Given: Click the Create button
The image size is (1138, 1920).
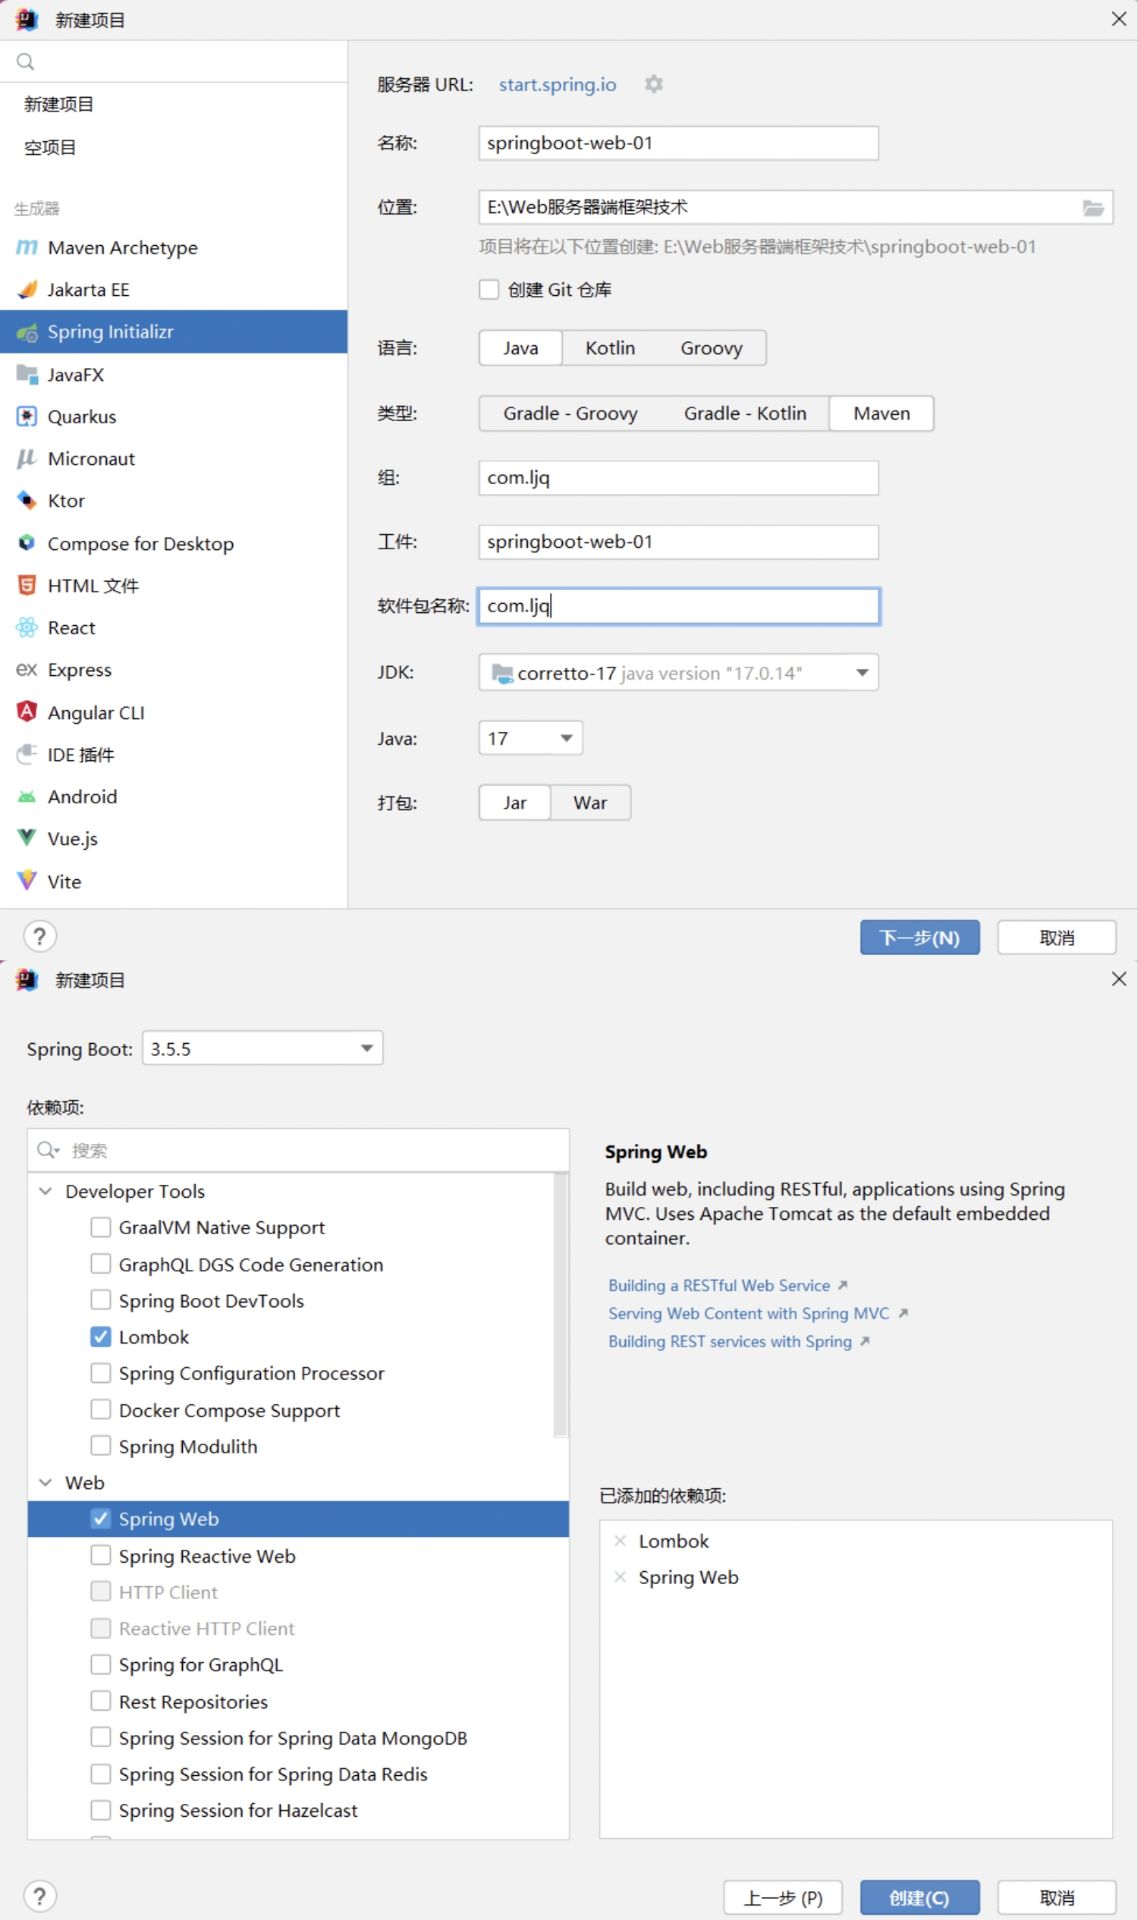Looking at the screenshot, I should pos(920,1897).
